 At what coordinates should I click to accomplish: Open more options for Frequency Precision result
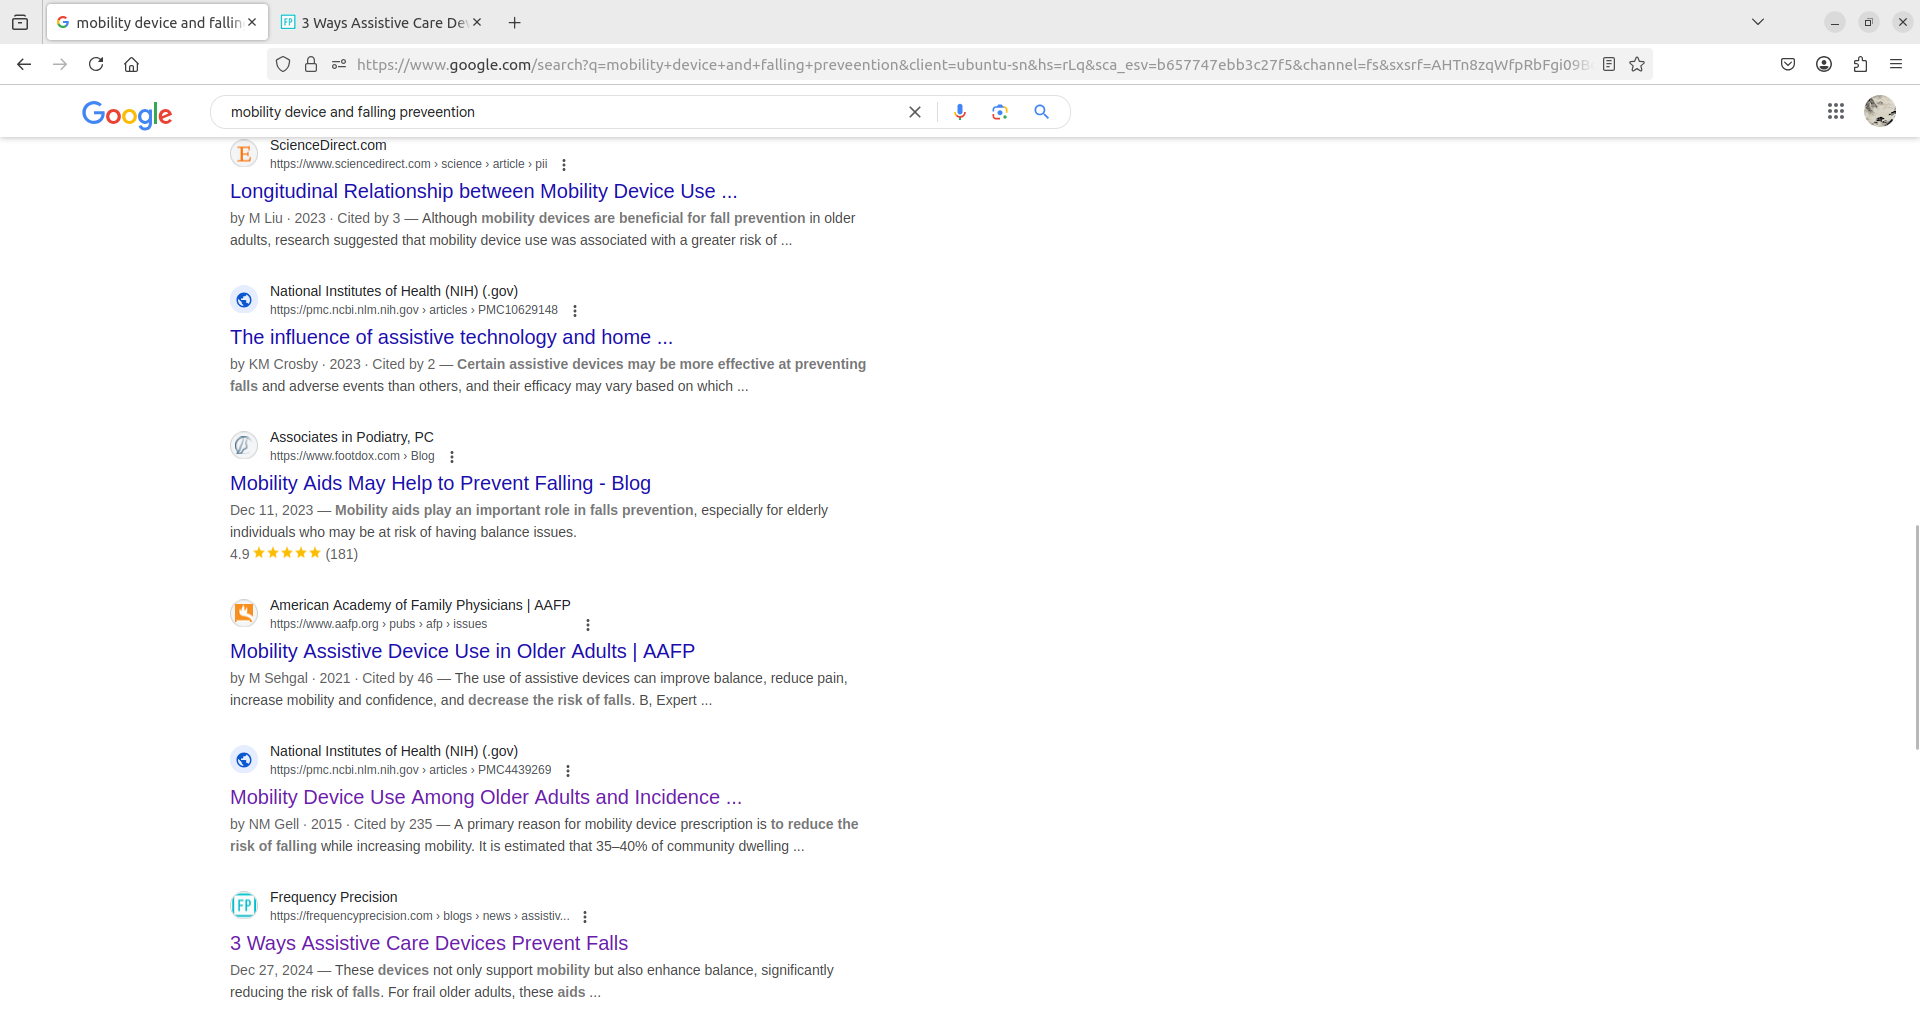tap(585, 917)
